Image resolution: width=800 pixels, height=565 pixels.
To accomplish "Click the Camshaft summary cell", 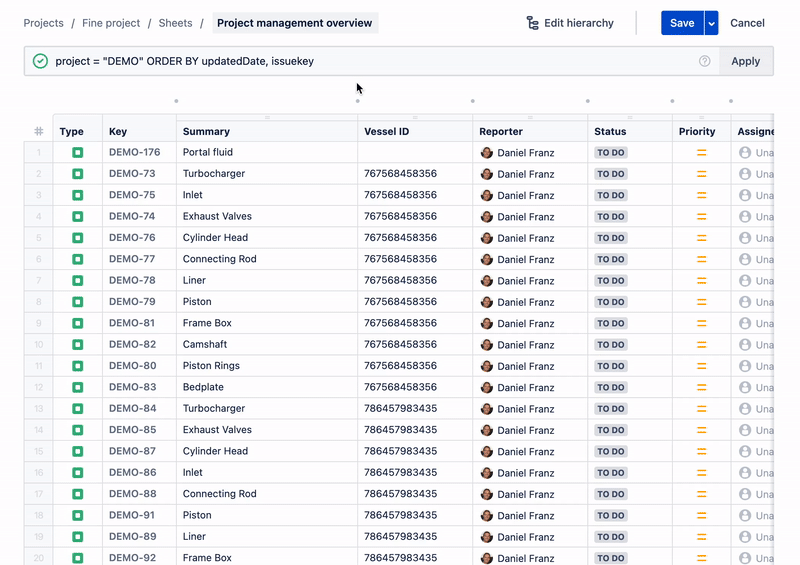I will tap(267, 345).
